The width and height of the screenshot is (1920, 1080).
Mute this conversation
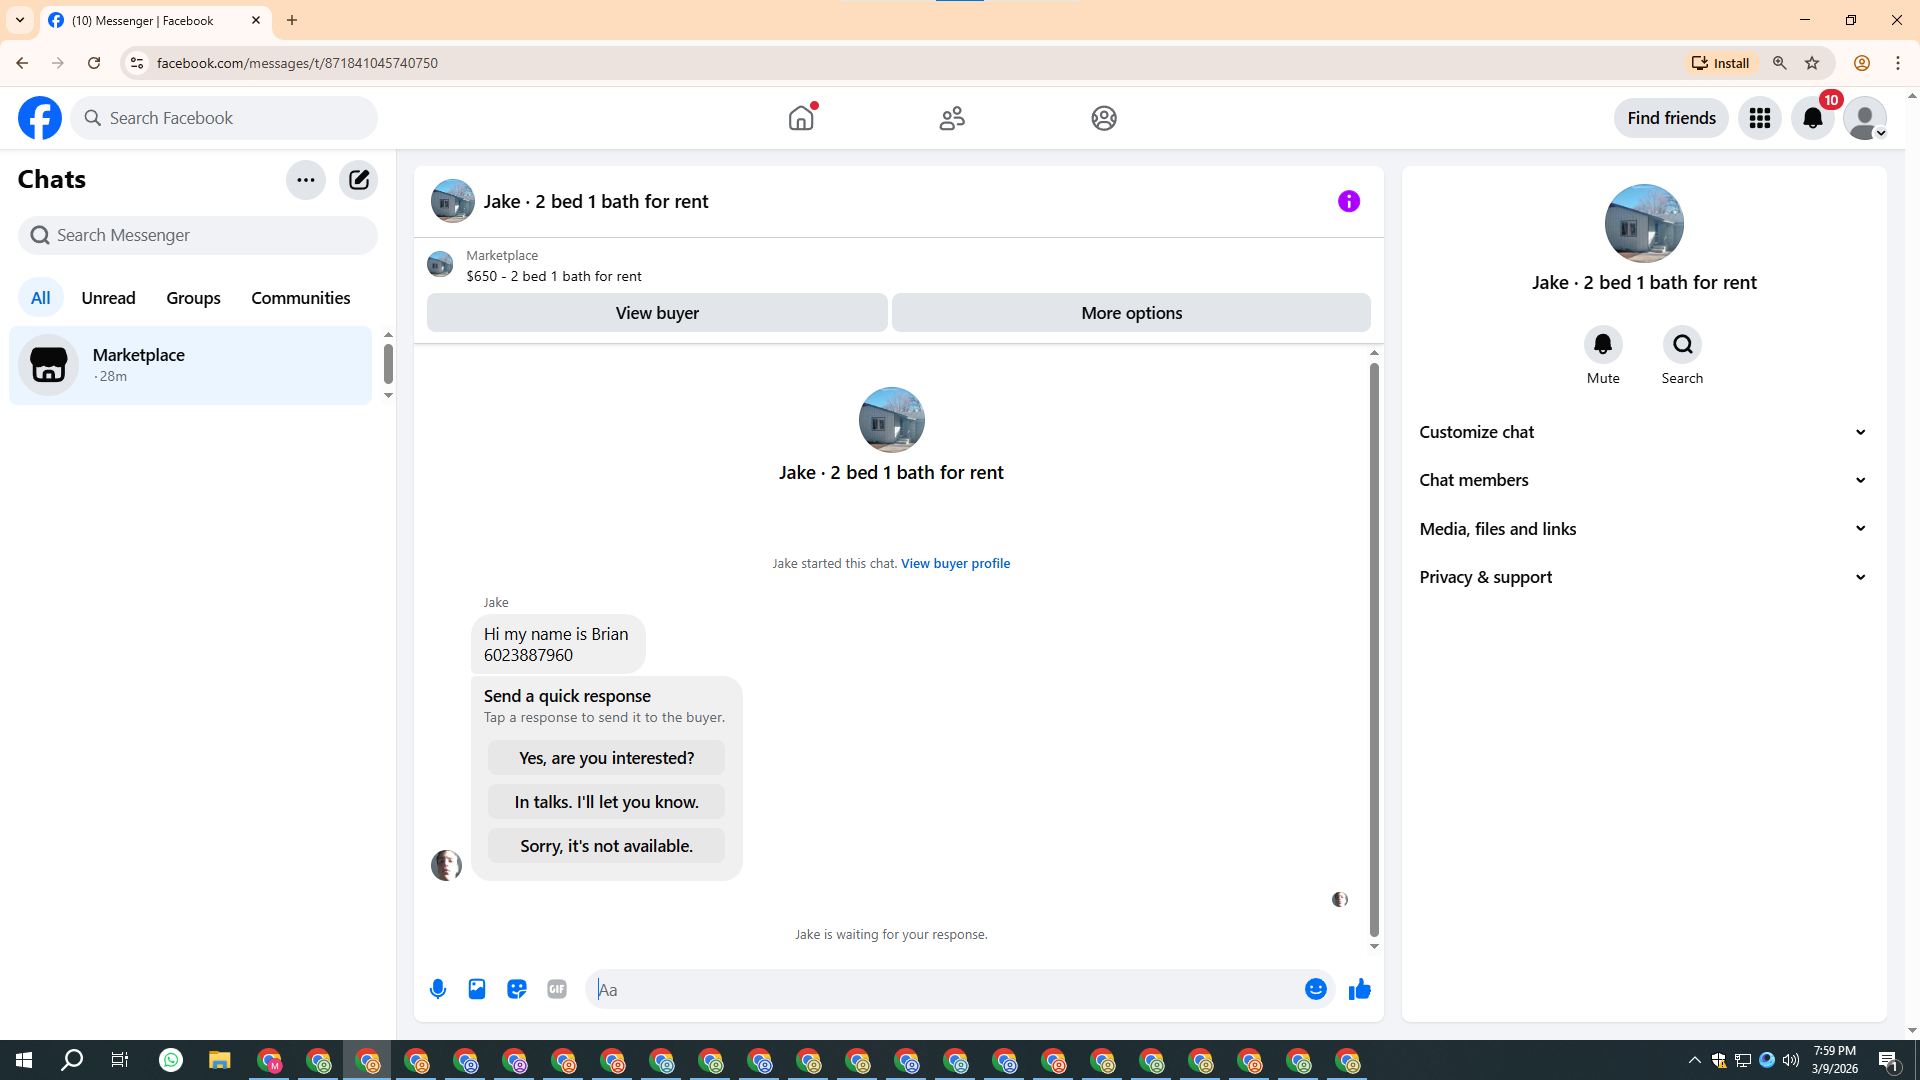point(1603,345)
